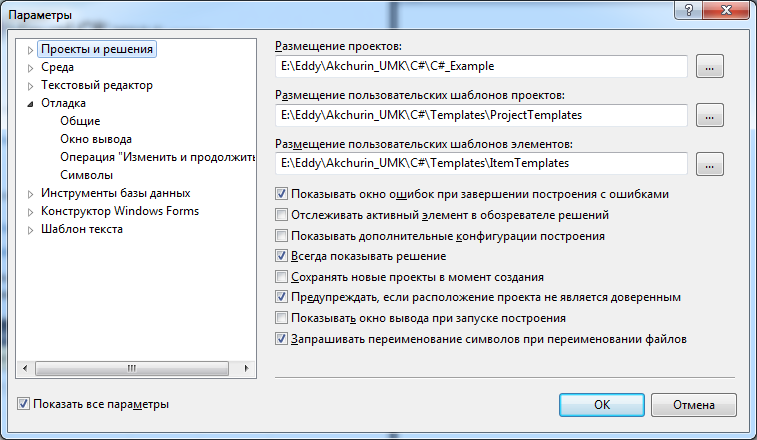Click the 'Размещение проектов' path field
This screenshot has width=757, height=440.
tap(481, 66)
